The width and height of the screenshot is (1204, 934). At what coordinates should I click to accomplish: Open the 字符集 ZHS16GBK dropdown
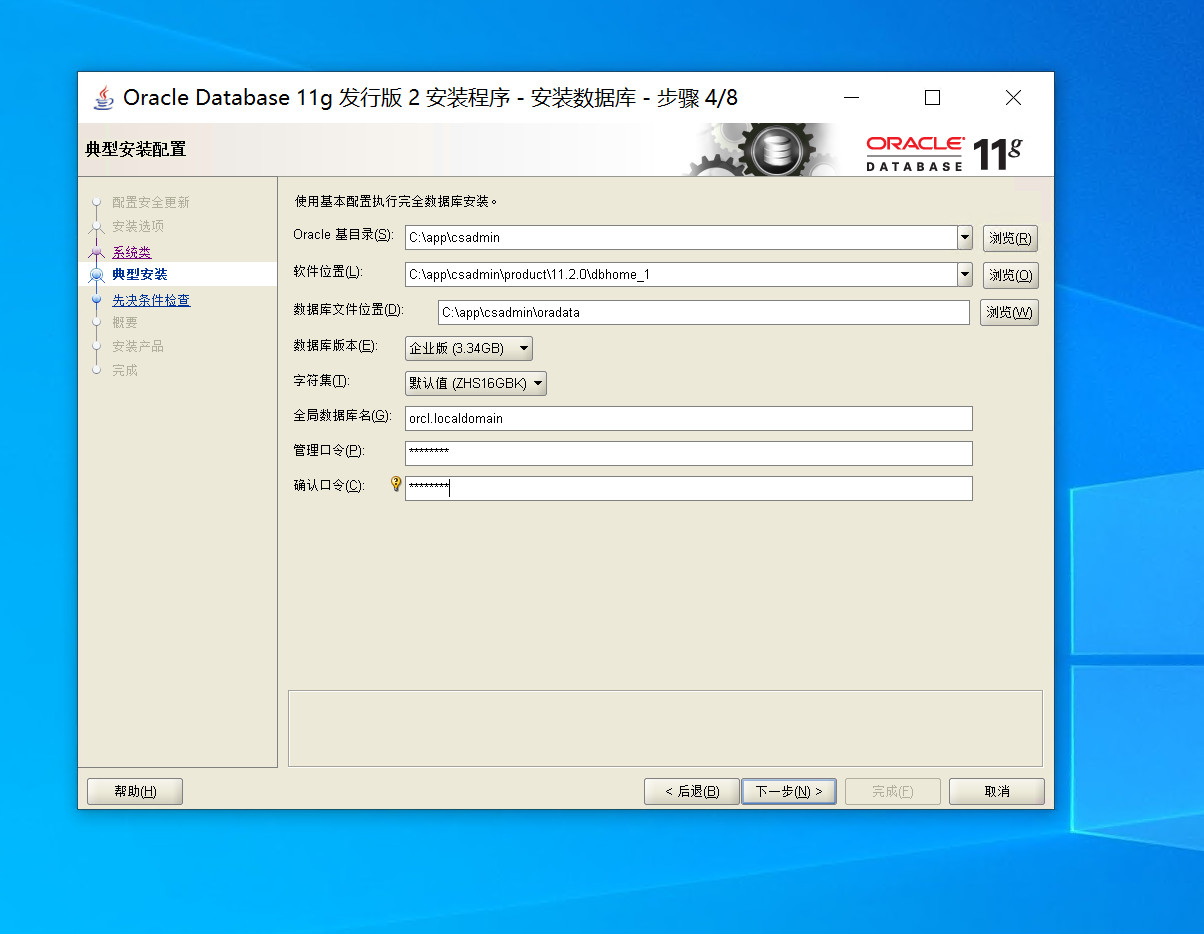point(476,383)
